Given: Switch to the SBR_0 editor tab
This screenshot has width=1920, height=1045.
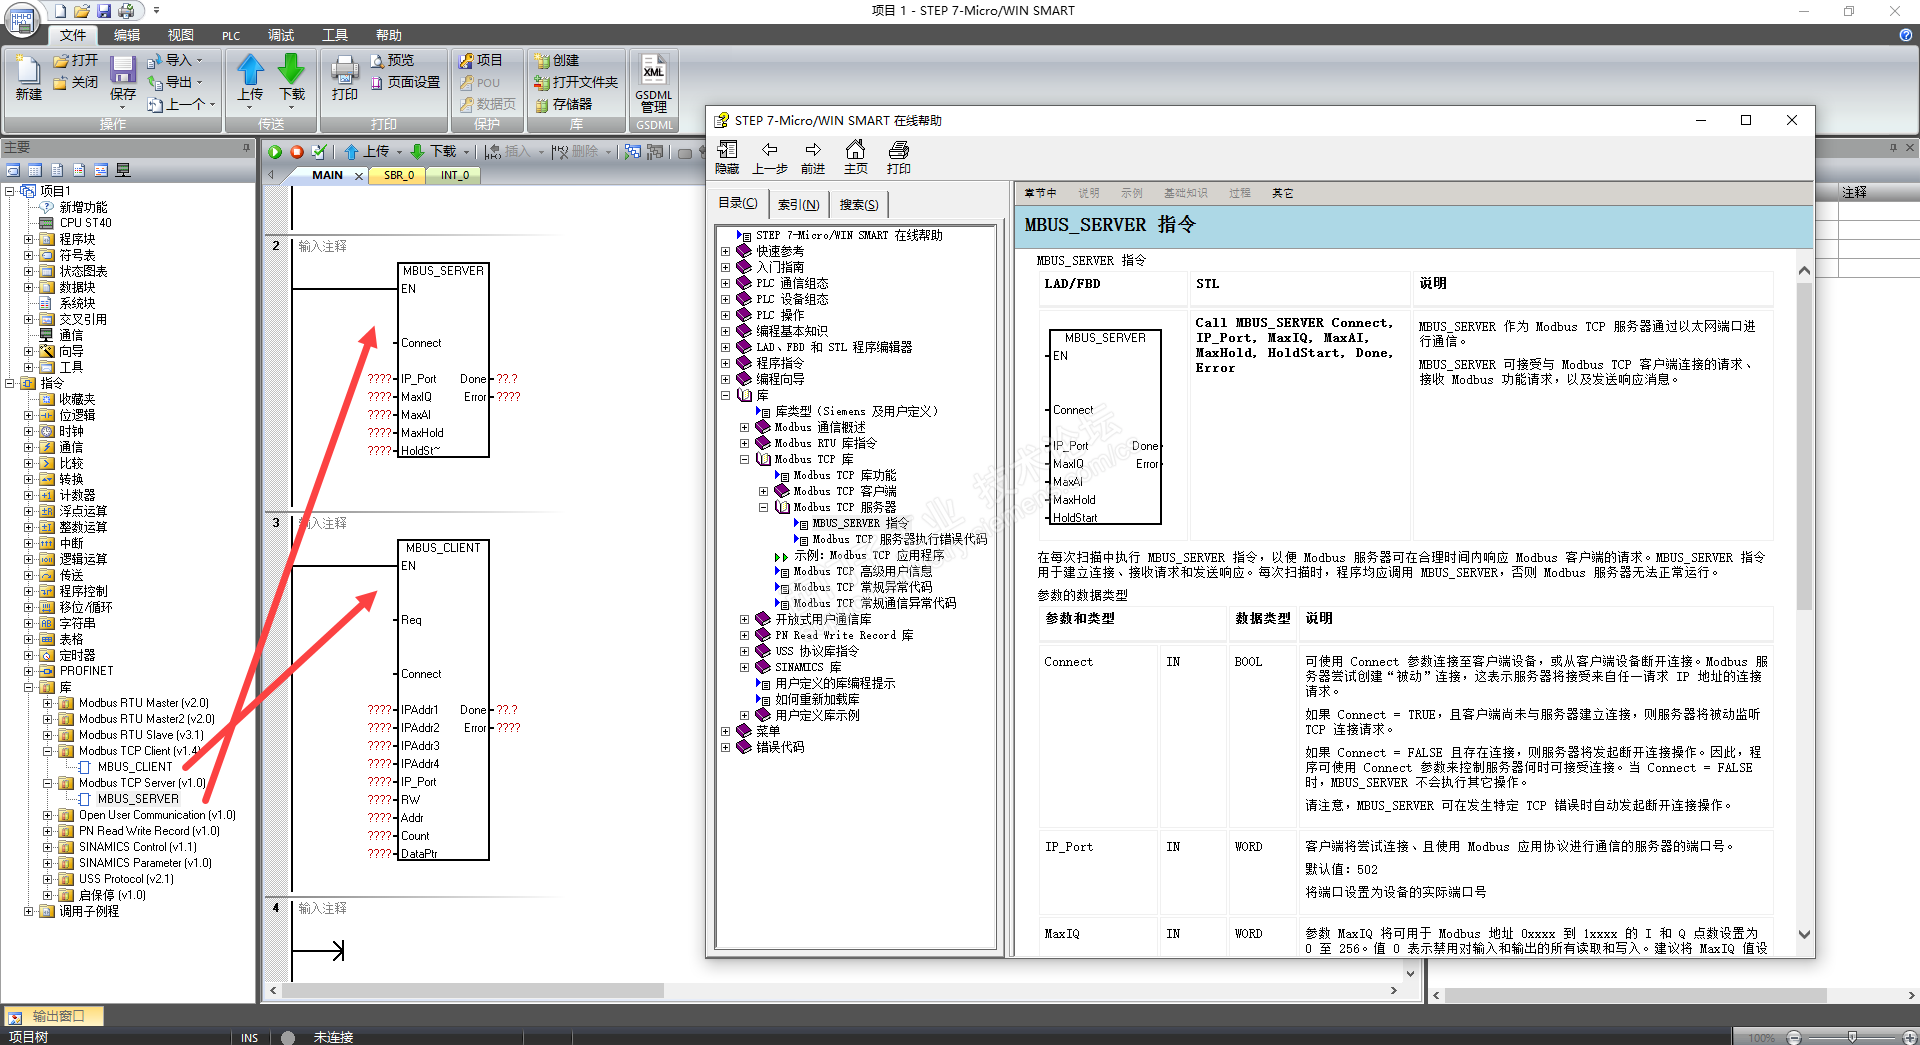Looking at the screenshot, I should (398, 175).
